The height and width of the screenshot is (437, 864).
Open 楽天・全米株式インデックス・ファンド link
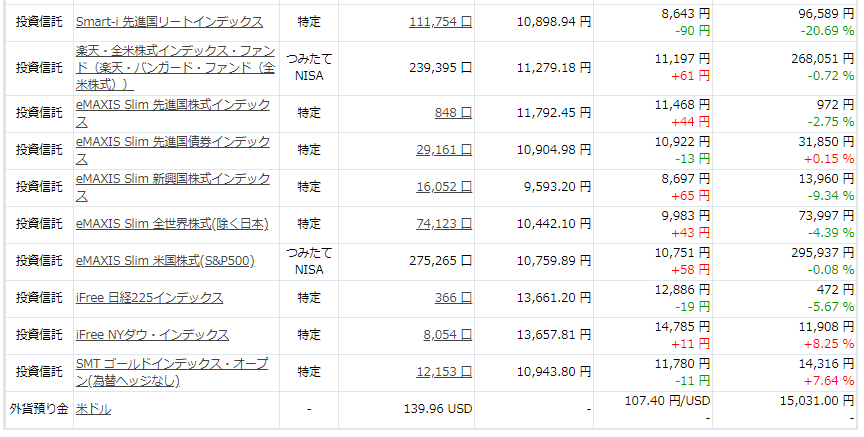(175, 68)
